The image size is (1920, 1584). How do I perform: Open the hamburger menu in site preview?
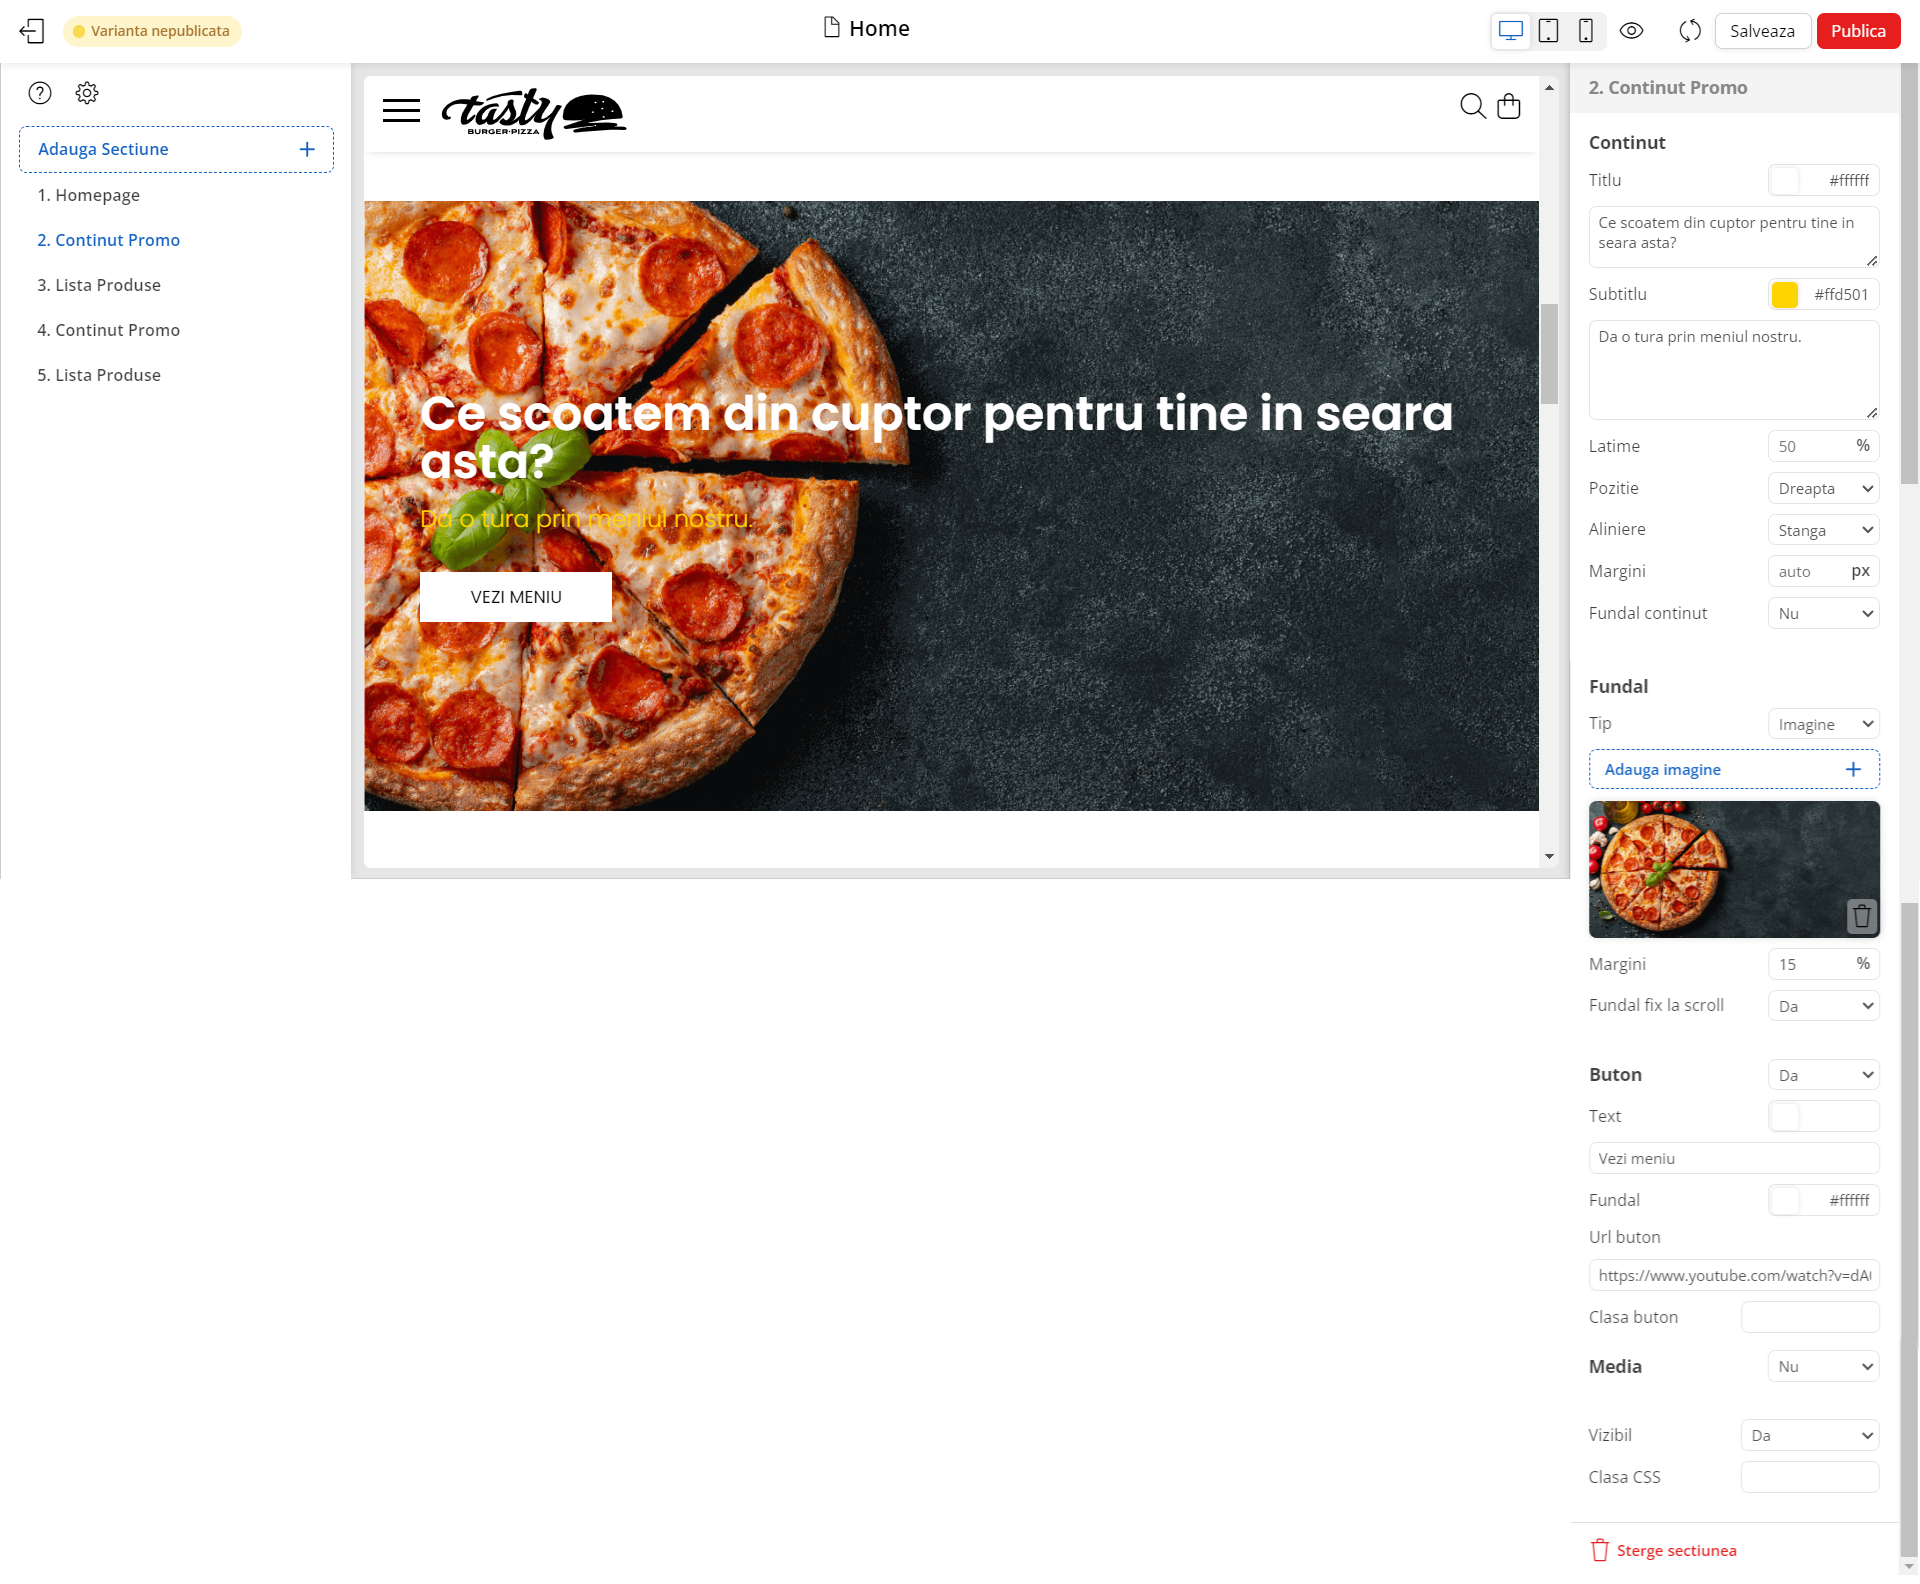pos(400,110)
